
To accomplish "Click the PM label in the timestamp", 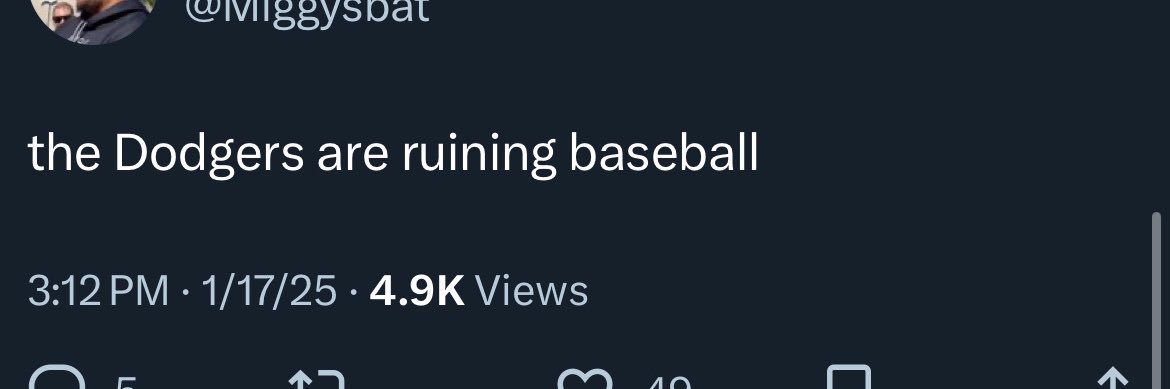I will 140,291.
